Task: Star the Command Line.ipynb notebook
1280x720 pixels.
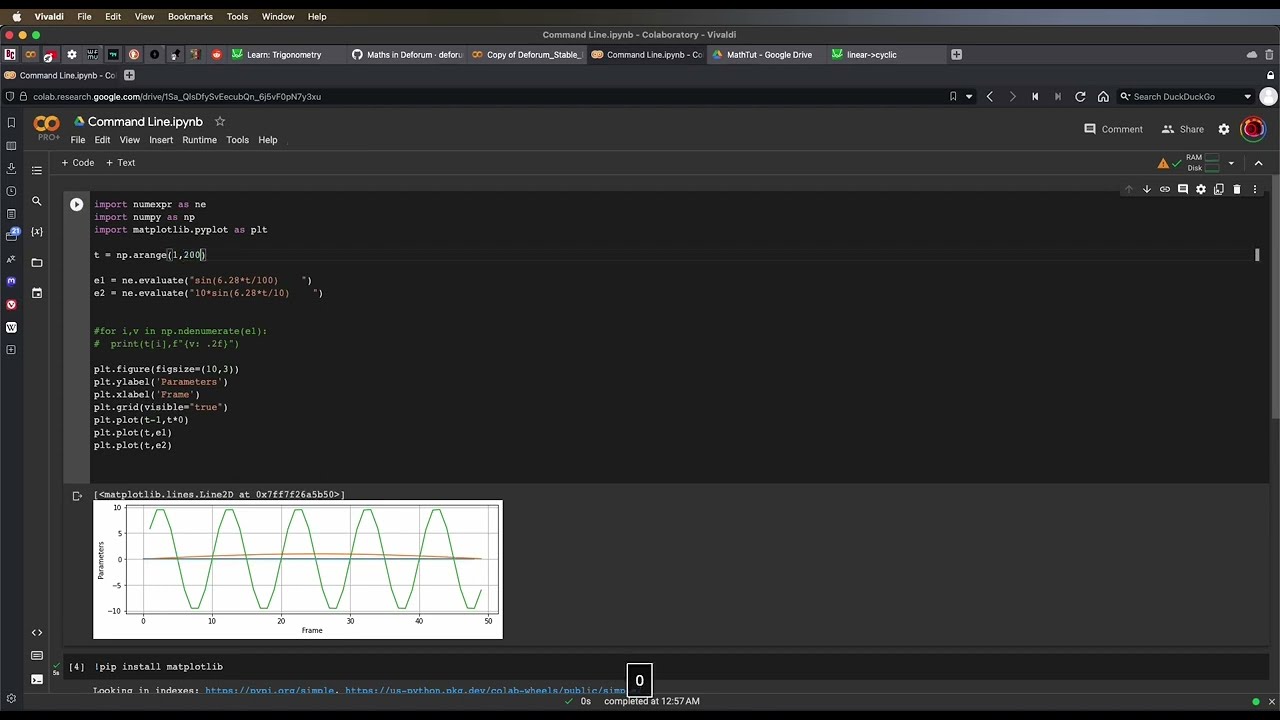Action: (x=220, y=121)
